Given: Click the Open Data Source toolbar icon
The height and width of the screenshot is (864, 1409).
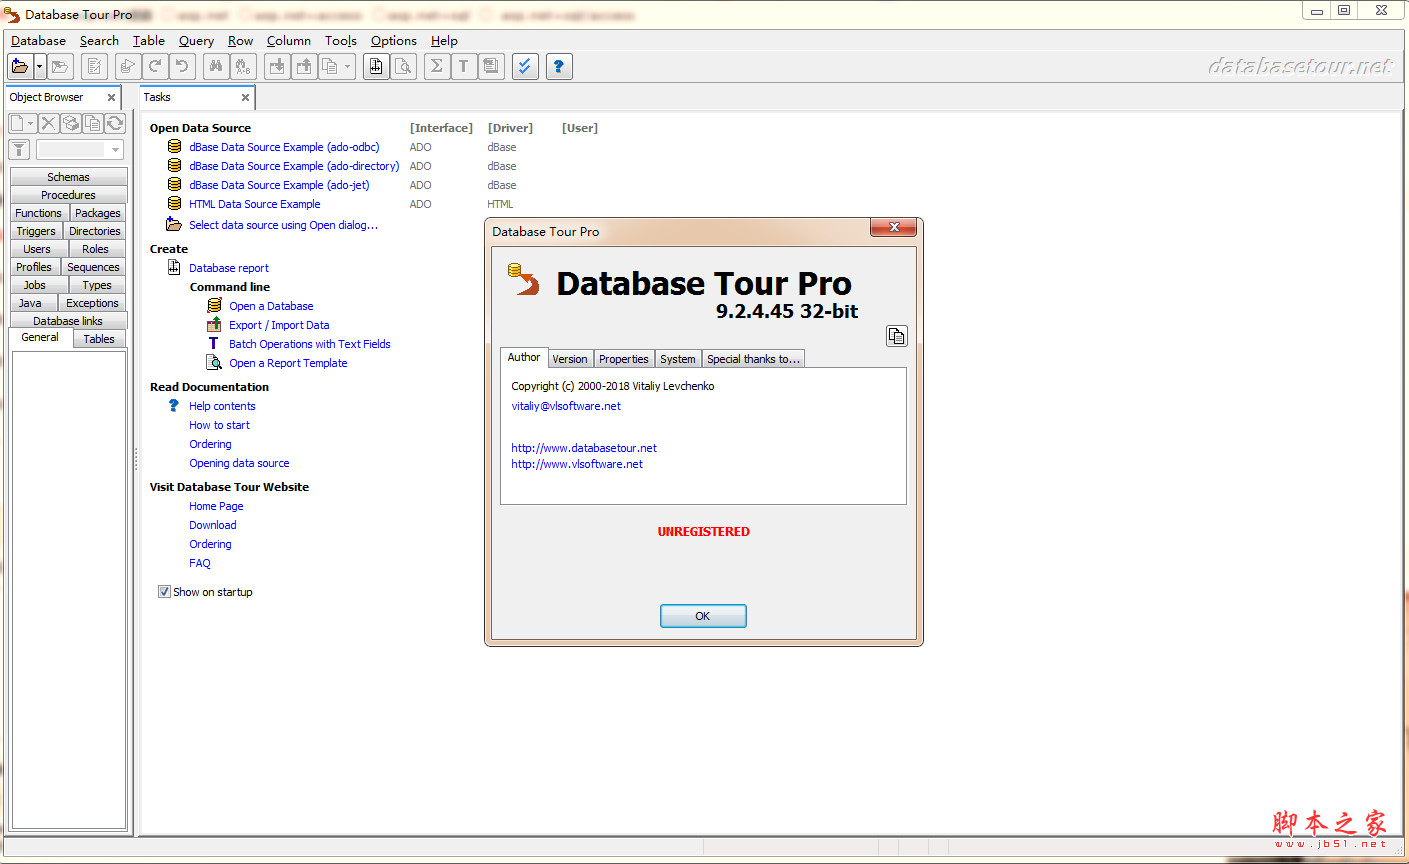Looking at the screenshot, I should pos(20,67).
